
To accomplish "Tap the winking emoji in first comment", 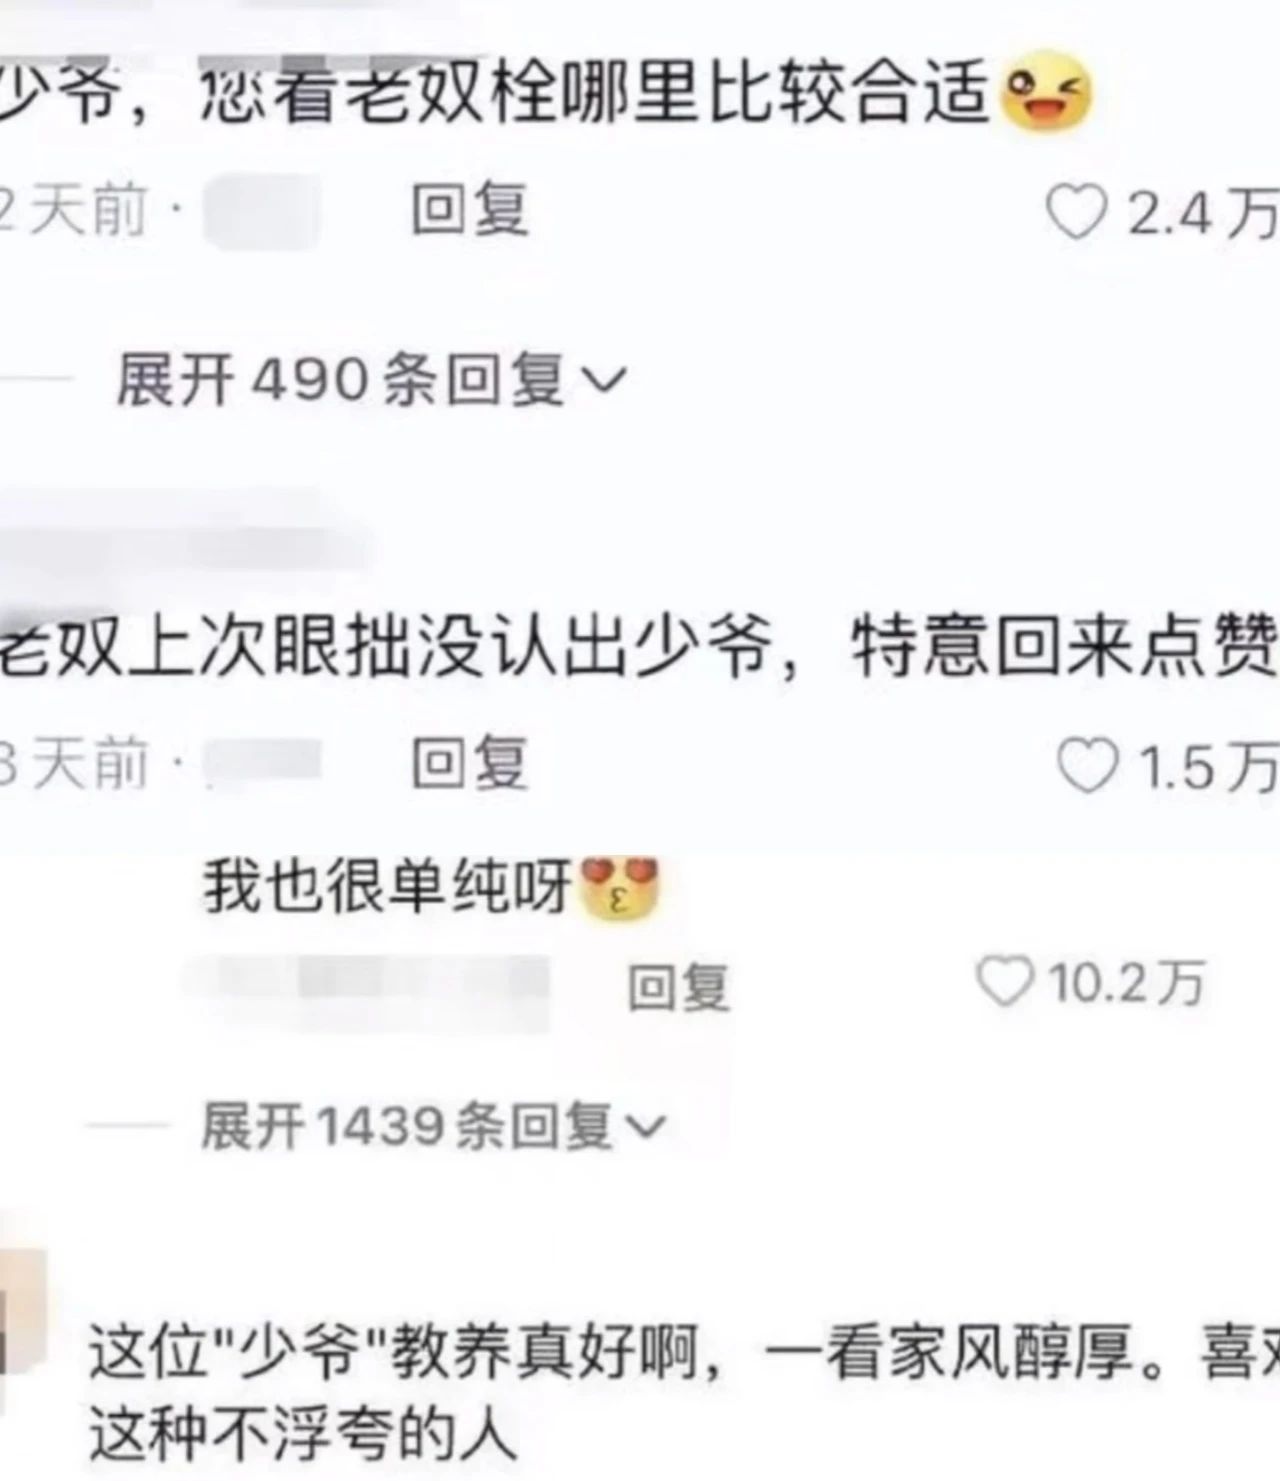I will (1046, 92).
